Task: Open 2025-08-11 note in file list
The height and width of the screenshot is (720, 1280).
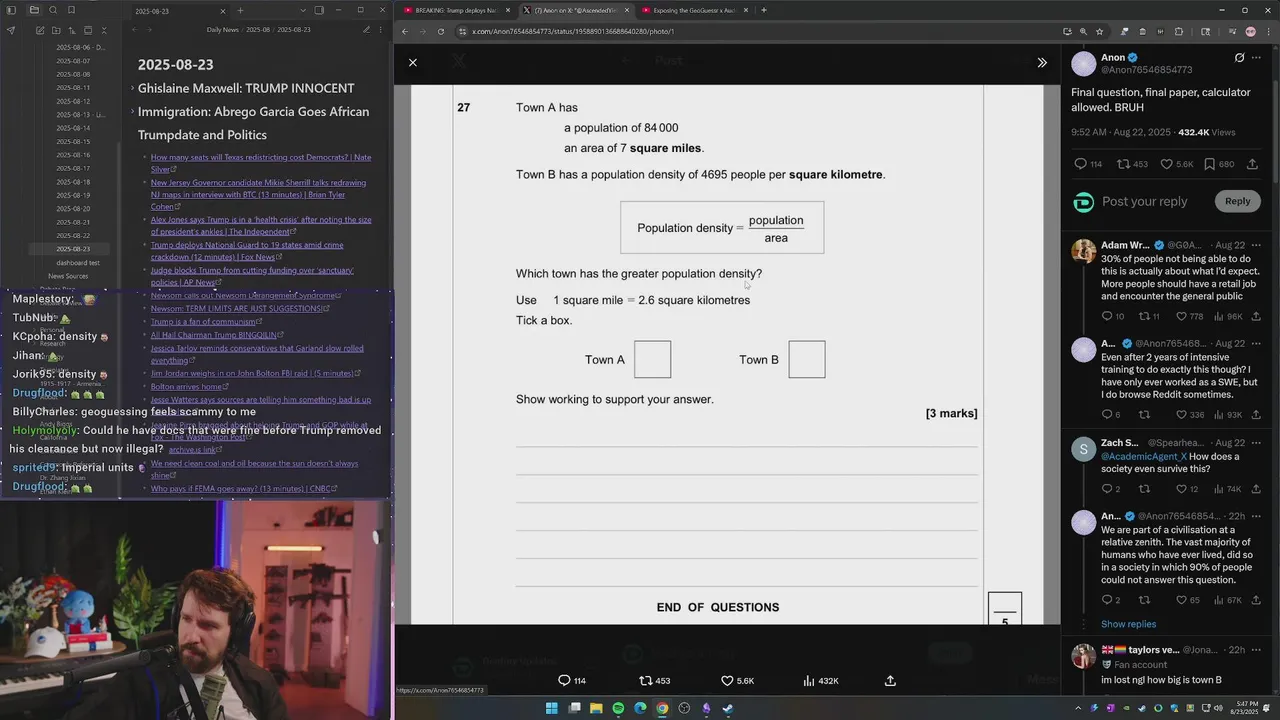Action: [73, 88]
